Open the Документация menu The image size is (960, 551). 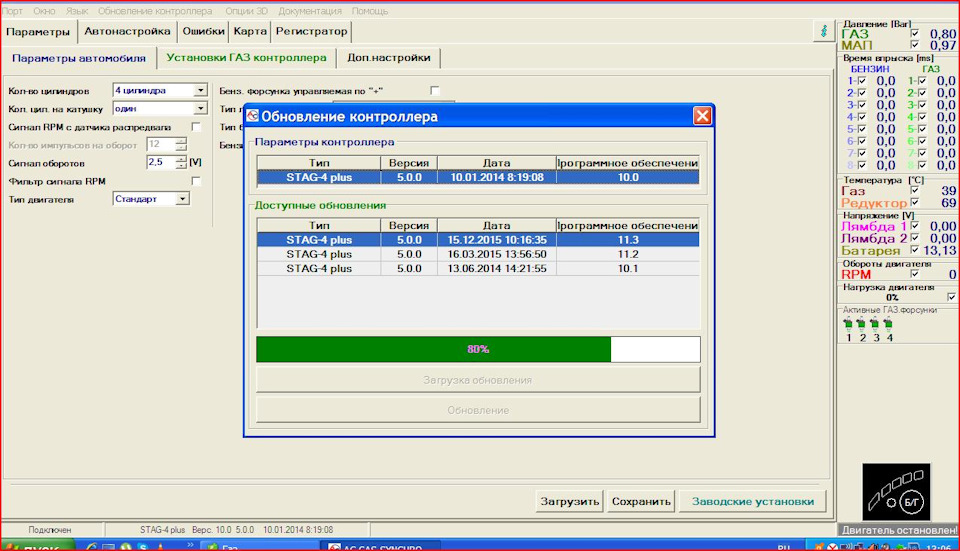310,11
